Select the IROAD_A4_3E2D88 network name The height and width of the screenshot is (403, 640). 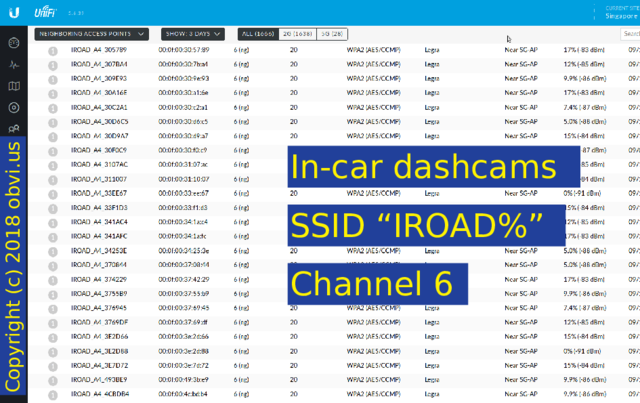(99, 351)
